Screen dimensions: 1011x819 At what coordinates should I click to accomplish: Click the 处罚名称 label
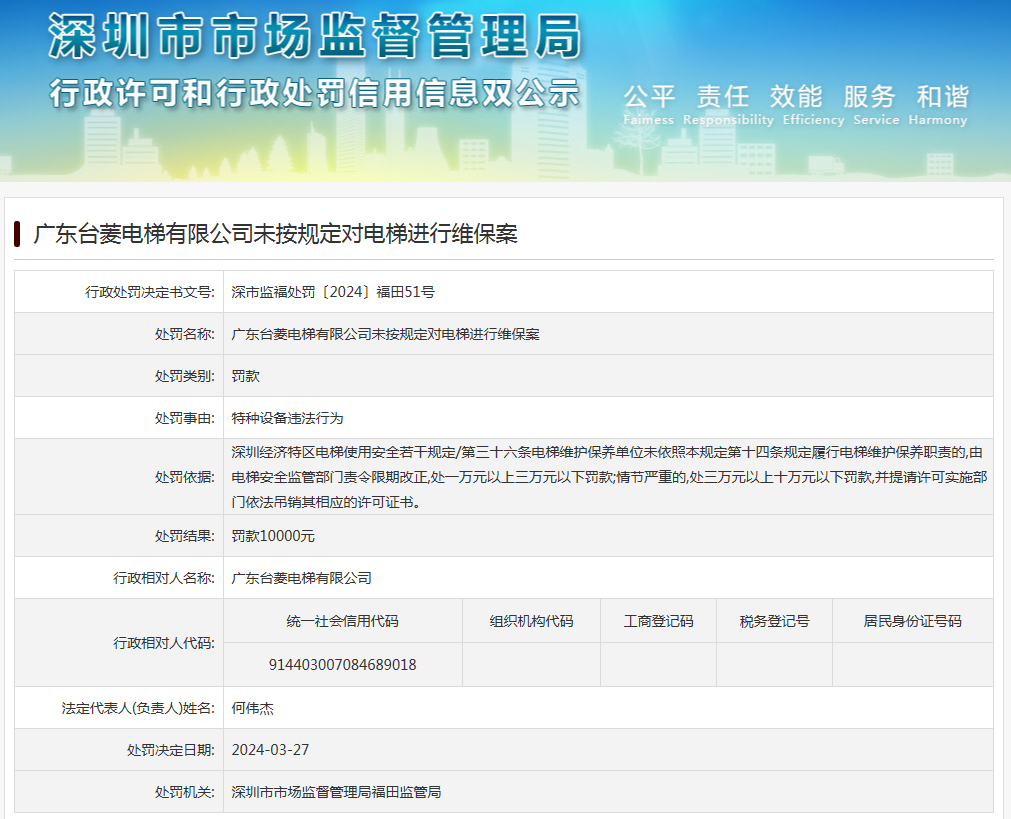[x=184, y=334]
